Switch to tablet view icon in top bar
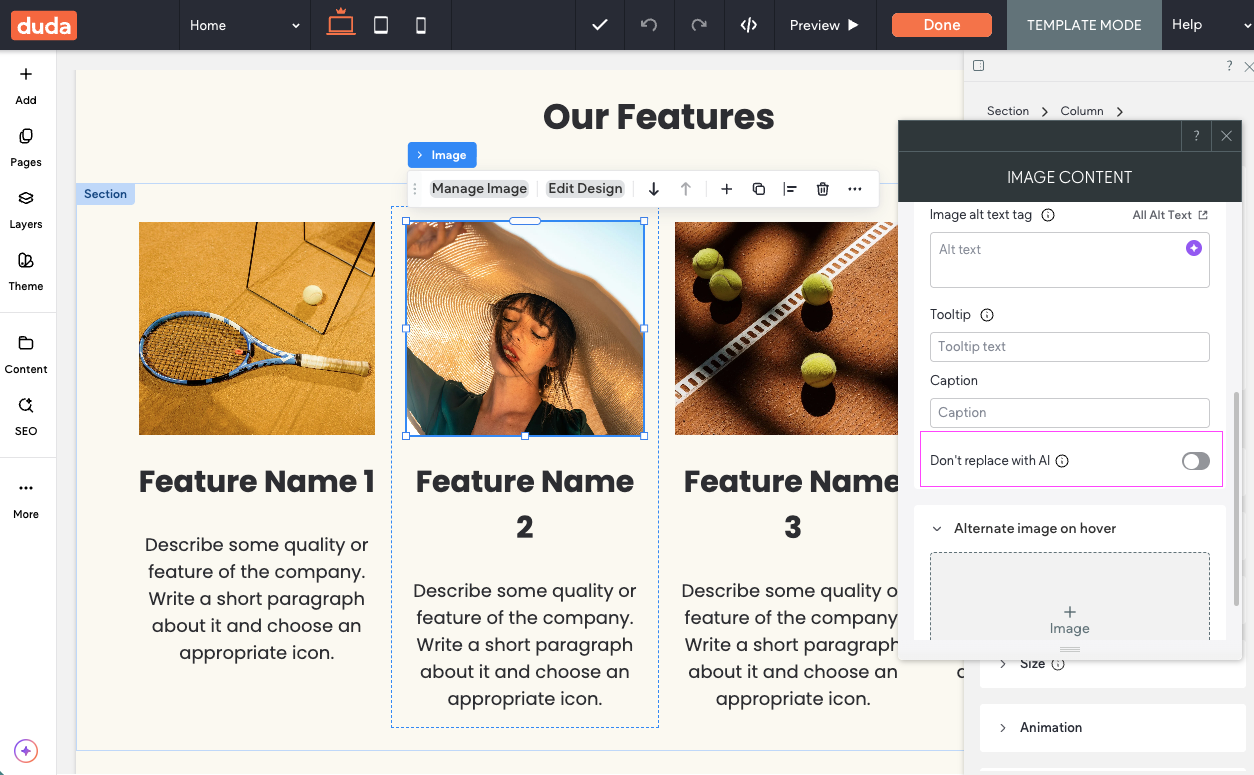This screenshot has width=1254, height=775. 381,25
